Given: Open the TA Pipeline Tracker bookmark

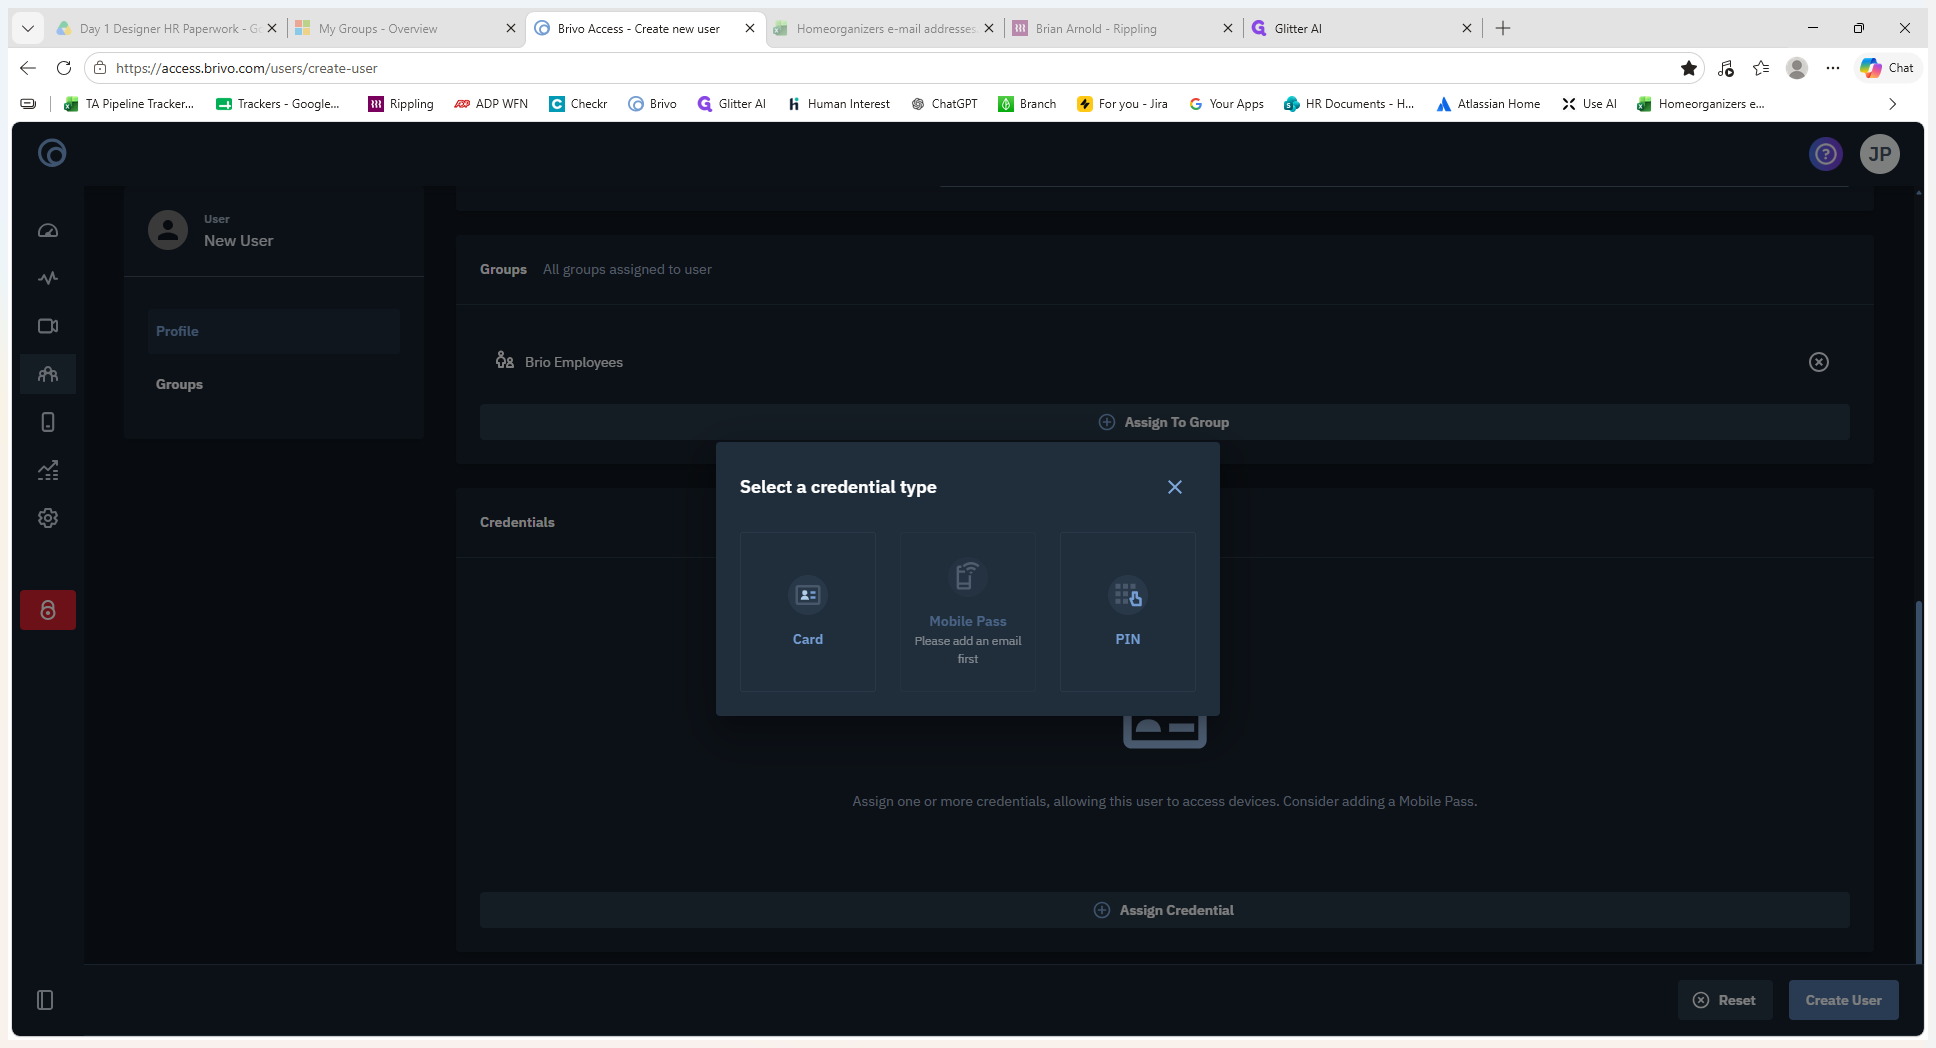Looking at the screenshot, I should tap(129, 104).
